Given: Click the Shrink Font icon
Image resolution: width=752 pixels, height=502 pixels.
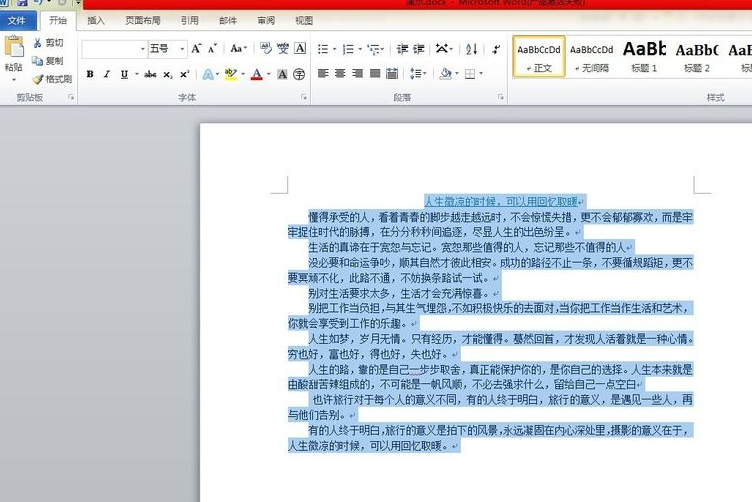Looking at the screenshot, I should click(x=212, y=48).
